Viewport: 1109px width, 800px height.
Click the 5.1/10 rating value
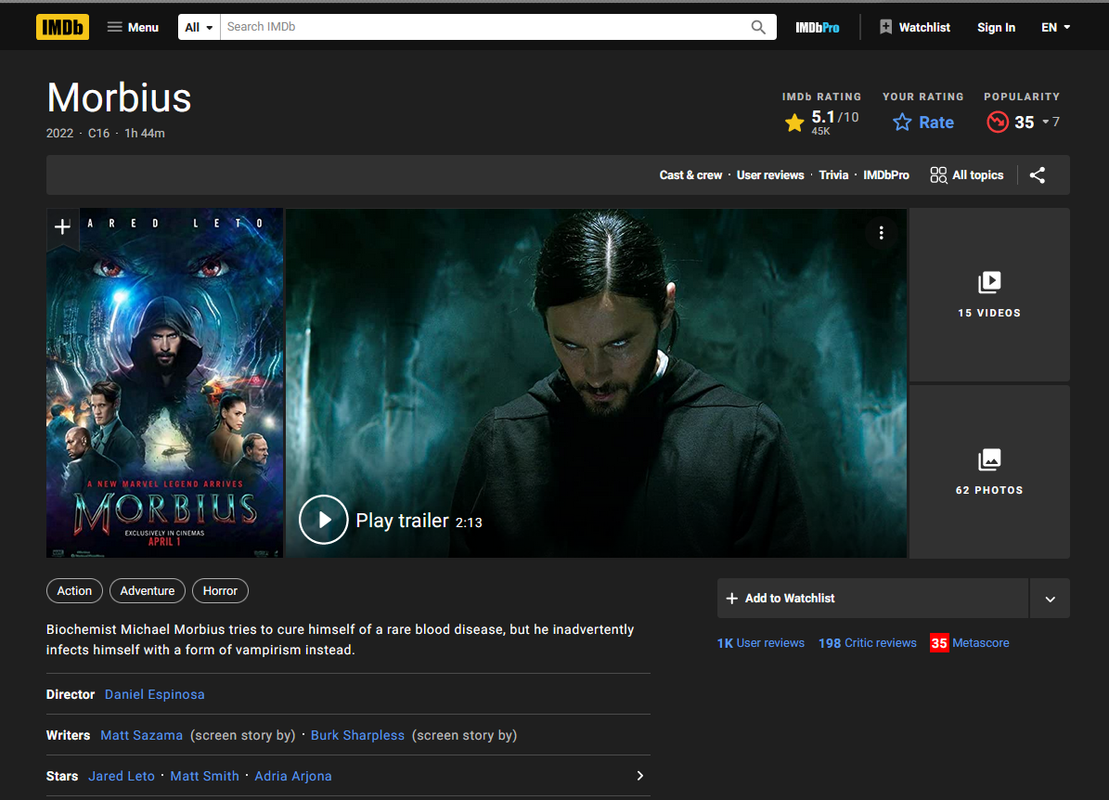pos(835,117)
